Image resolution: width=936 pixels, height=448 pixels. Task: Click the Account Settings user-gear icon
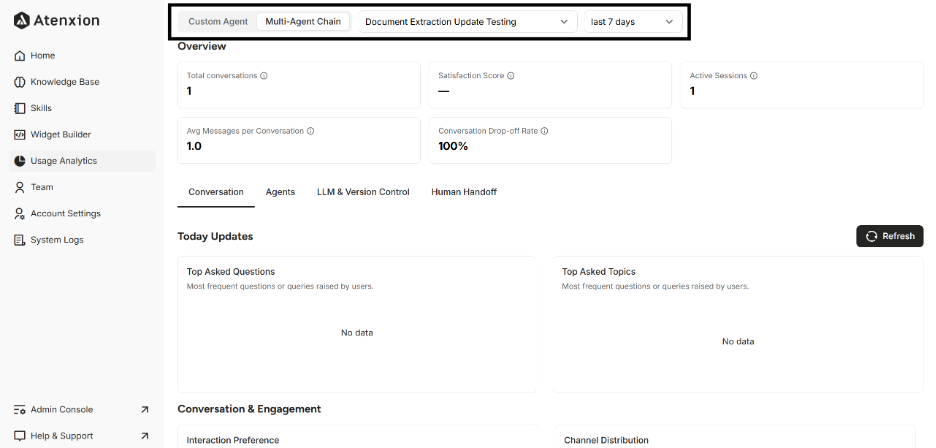click(x=19, y=213)
